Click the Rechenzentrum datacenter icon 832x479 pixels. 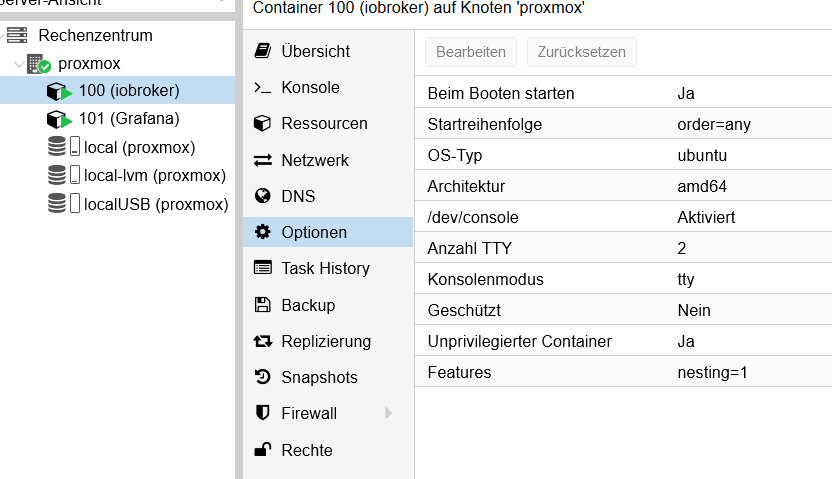[x=17, y=35]
